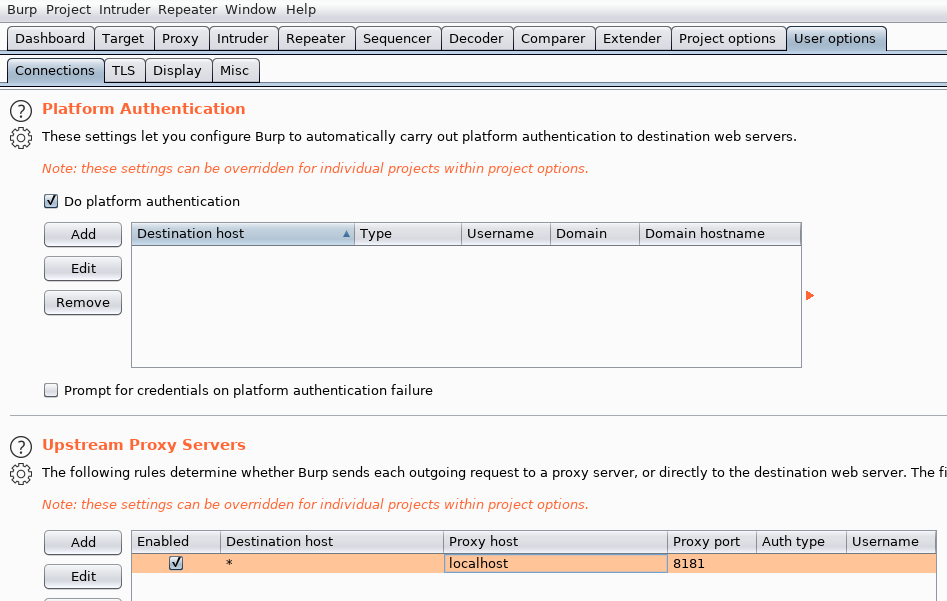This screenshot has height=601, width=947.
Task: Open the Platform Authentication help icon
Action: click(x=21, y=110)
